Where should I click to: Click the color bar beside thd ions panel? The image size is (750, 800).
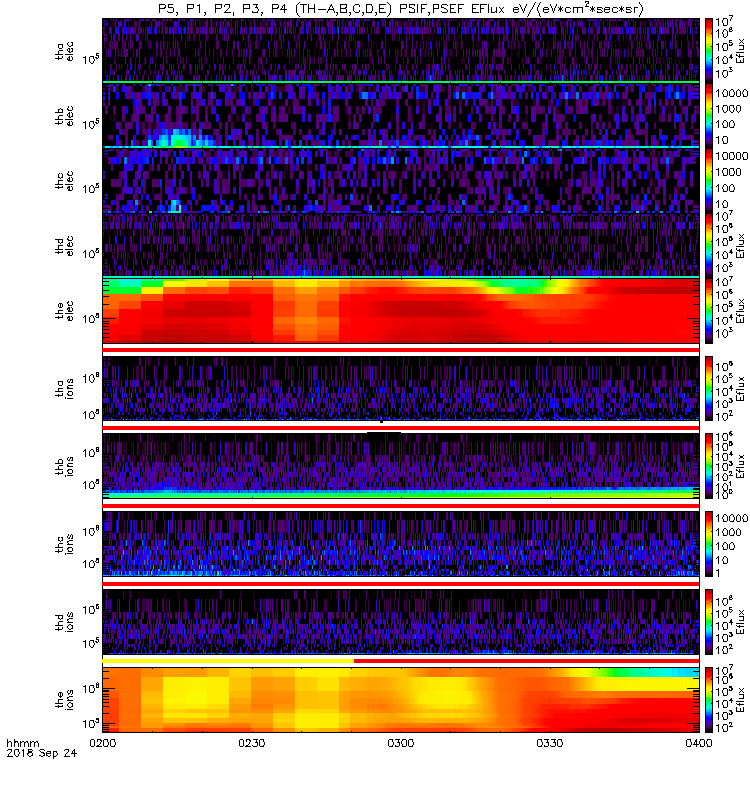[709, 622]
